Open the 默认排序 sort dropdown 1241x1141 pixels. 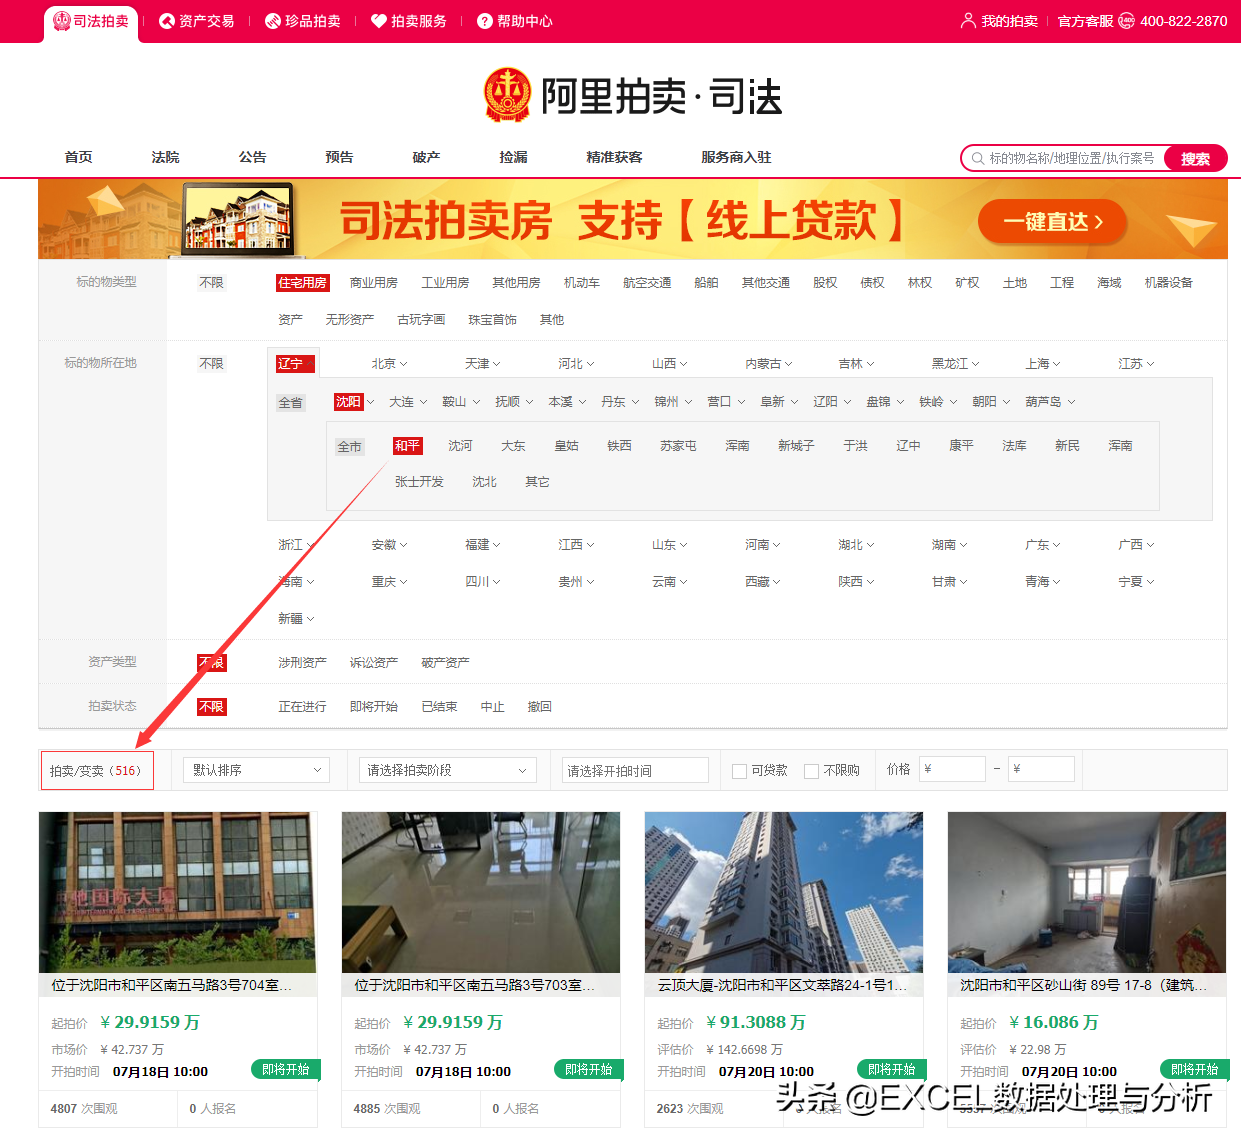point(257,770)
